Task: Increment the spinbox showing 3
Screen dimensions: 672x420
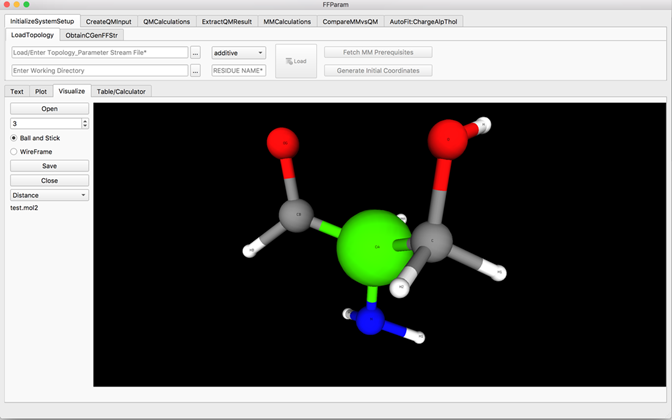Action: 85,121
